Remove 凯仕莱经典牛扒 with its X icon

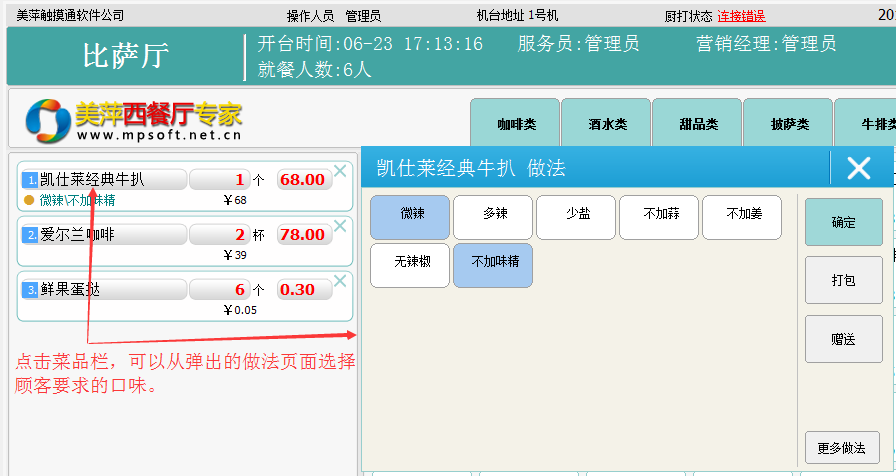[340, 171]
